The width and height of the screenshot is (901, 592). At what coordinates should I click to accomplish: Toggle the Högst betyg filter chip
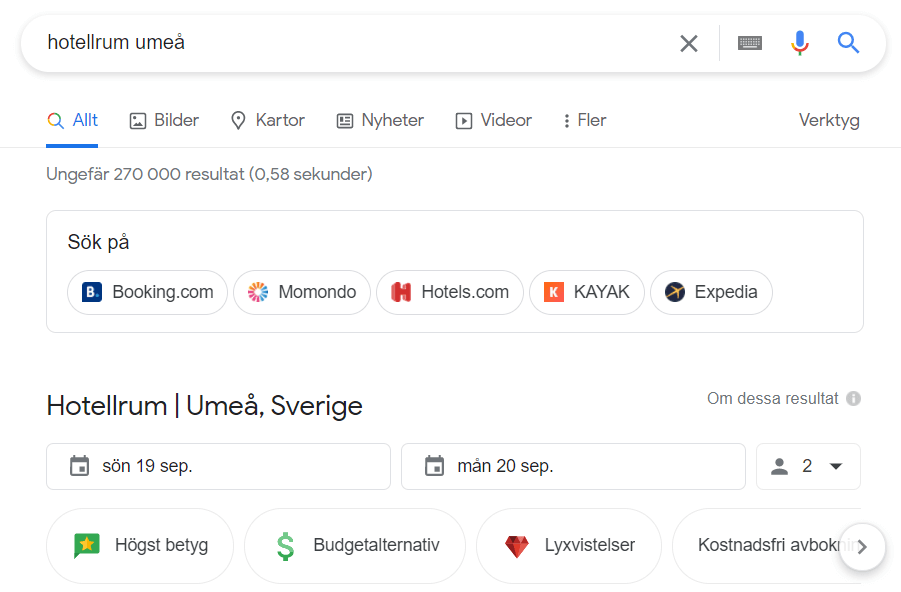[x=140, y=546]
